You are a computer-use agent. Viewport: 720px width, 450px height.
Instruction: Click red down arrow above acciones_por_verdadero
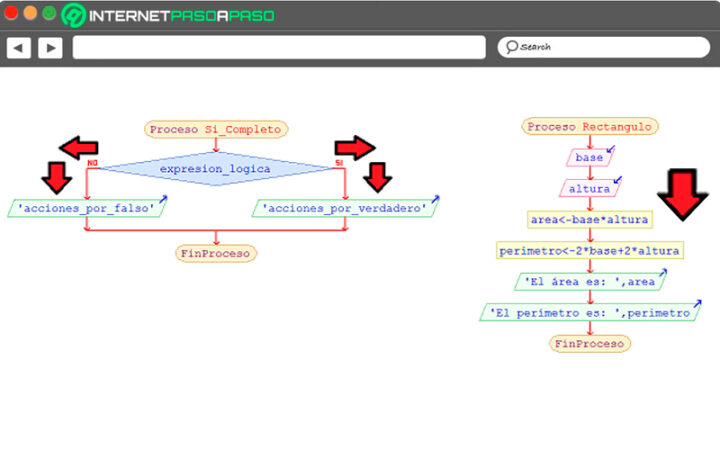(377, 176)
